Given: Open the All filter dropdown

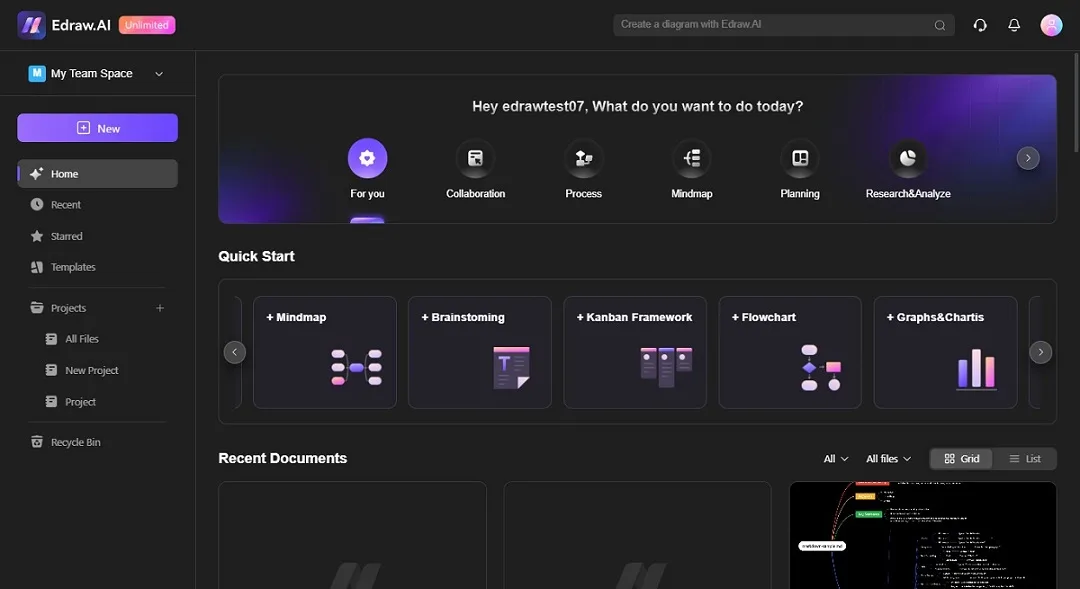Looking at the screenshot, I should [x=835, y=459].
